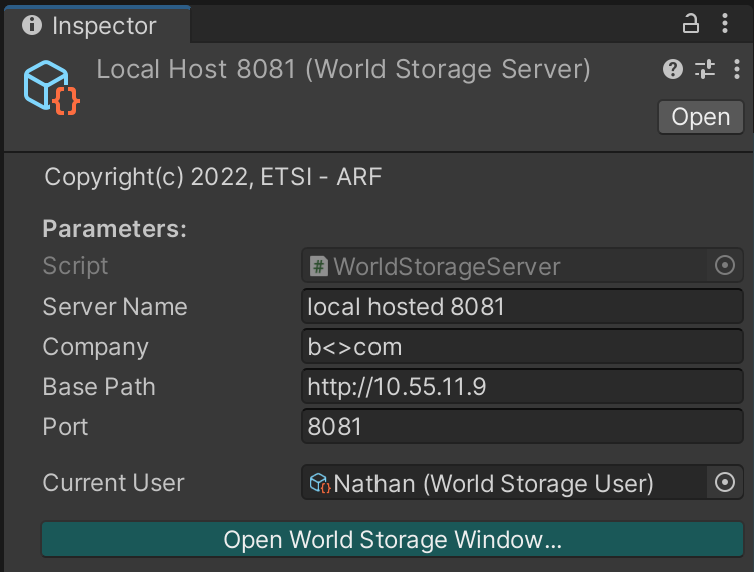Click the World Storage Server asset icon
The image size is (754, 572).
pyautogui.click(x=51, y=87)
